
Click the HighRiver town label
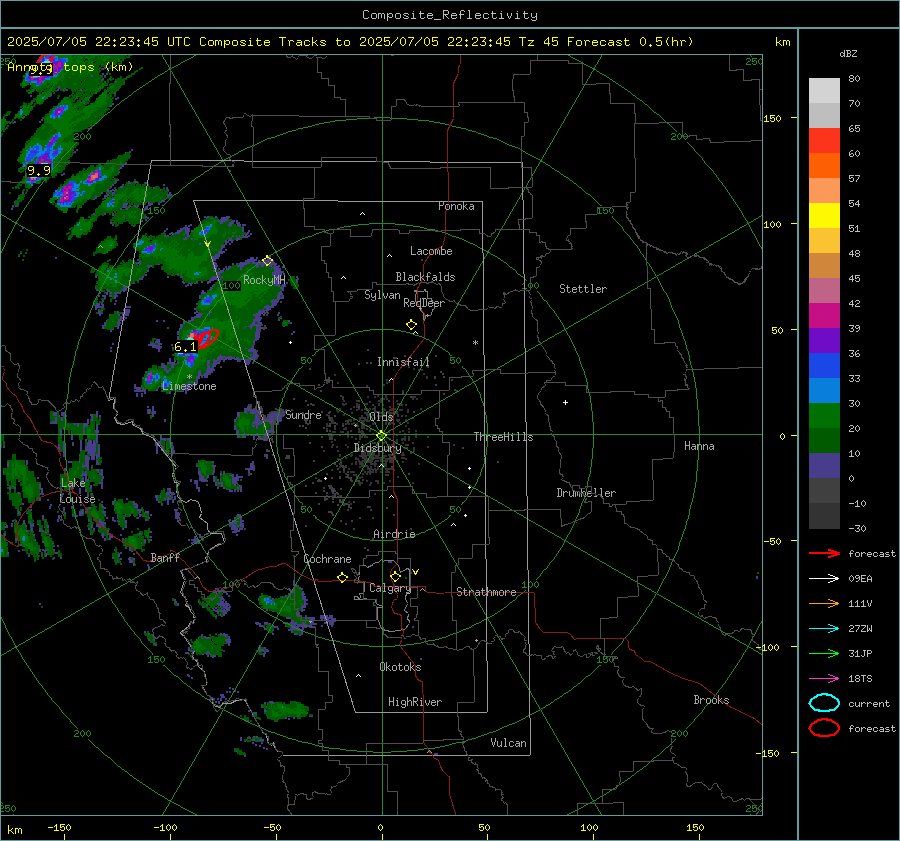[x=415, y=702]
